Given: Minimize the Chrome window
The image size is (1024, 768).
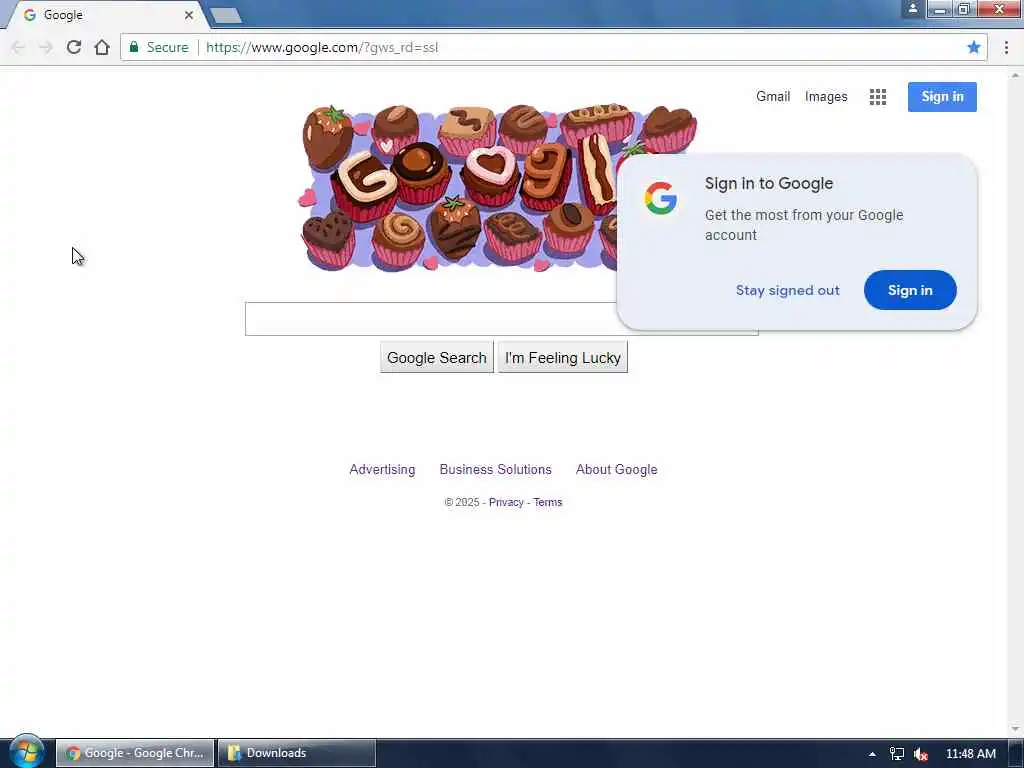Looking at the screenshot, I should click(940, 9).
